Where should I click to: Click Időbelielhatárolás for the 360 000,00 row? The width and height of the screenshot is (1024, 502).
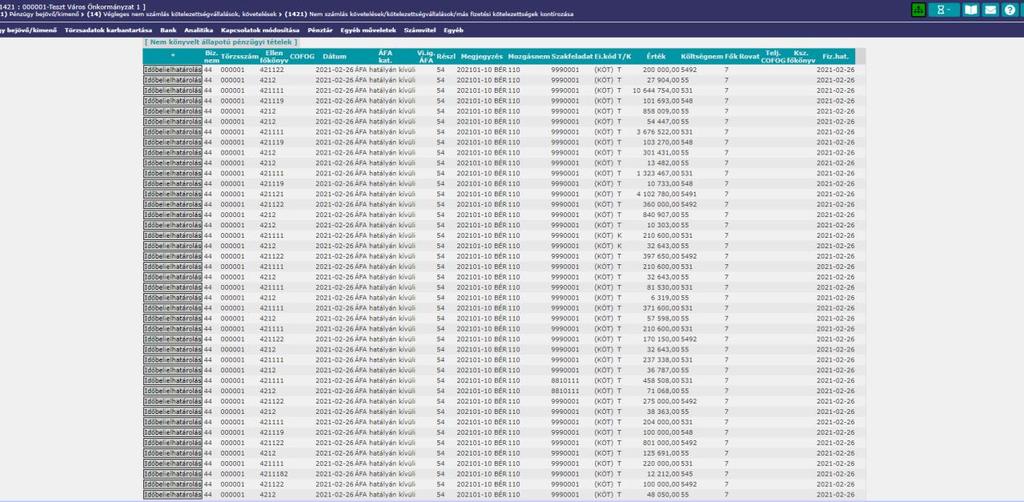click(x=173, y=204)
